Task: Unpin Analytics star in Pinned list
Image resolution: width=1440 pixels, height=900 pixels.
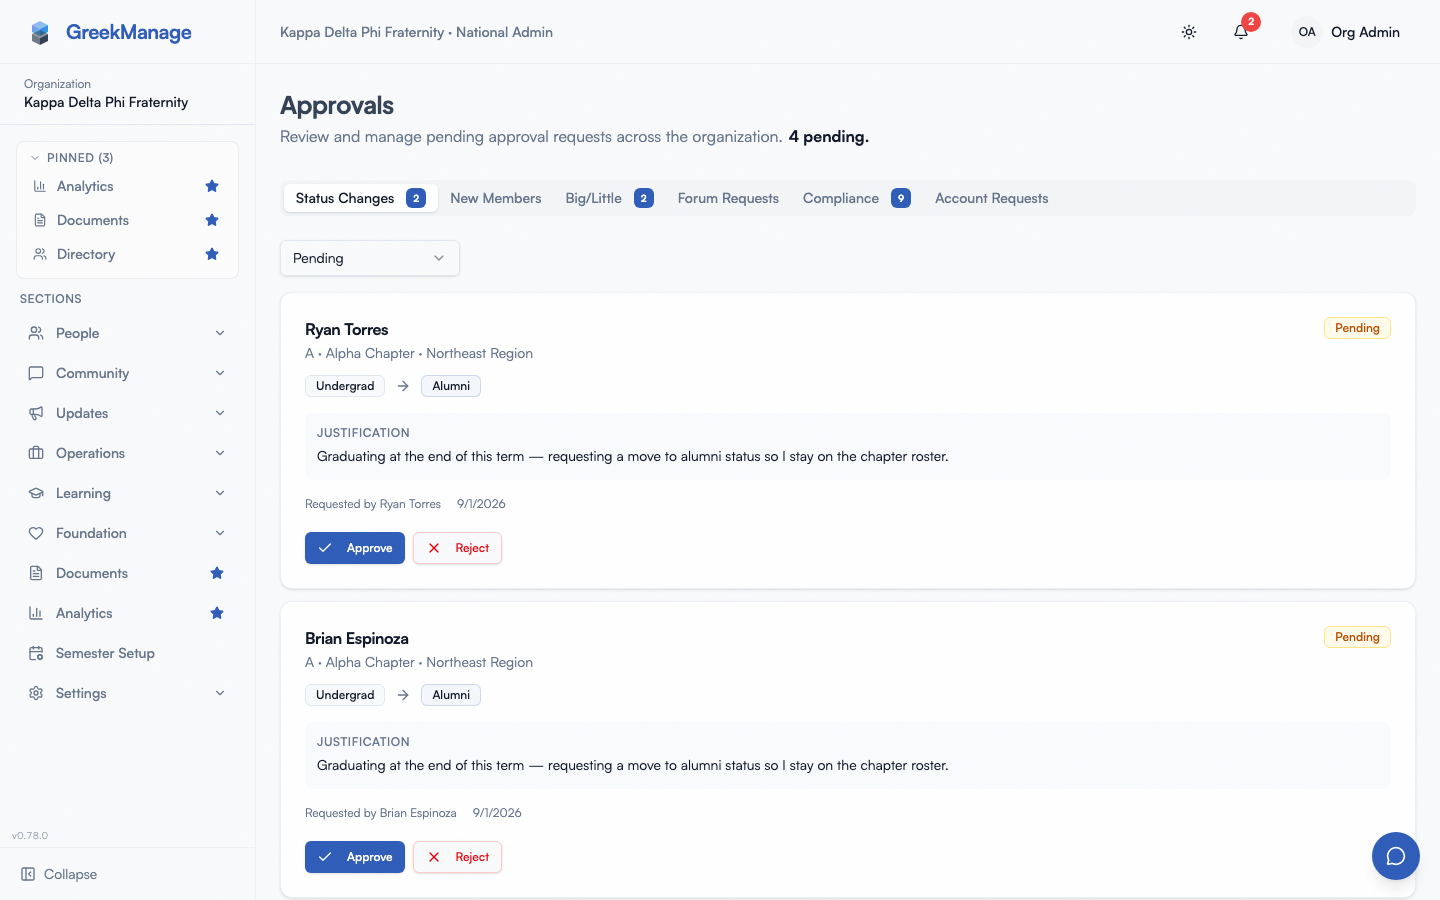Action: coord(212,186)
